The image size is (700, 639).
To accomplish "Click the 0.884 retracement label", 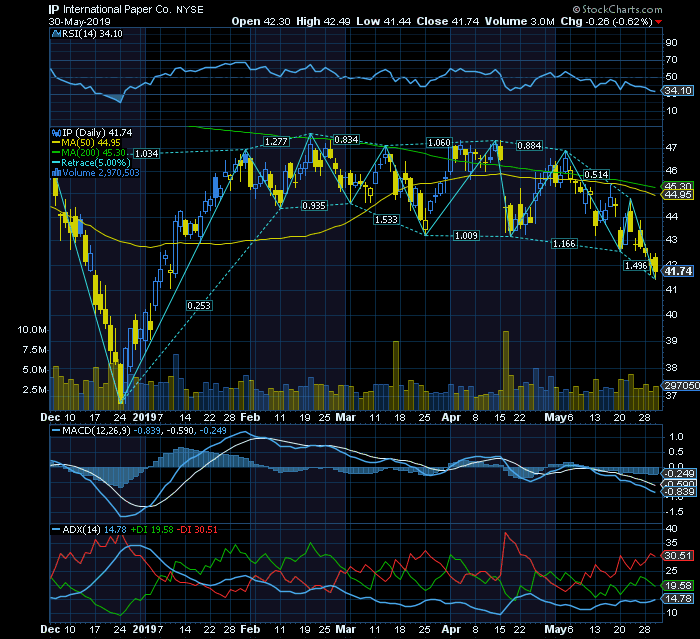I will (529, 146).
